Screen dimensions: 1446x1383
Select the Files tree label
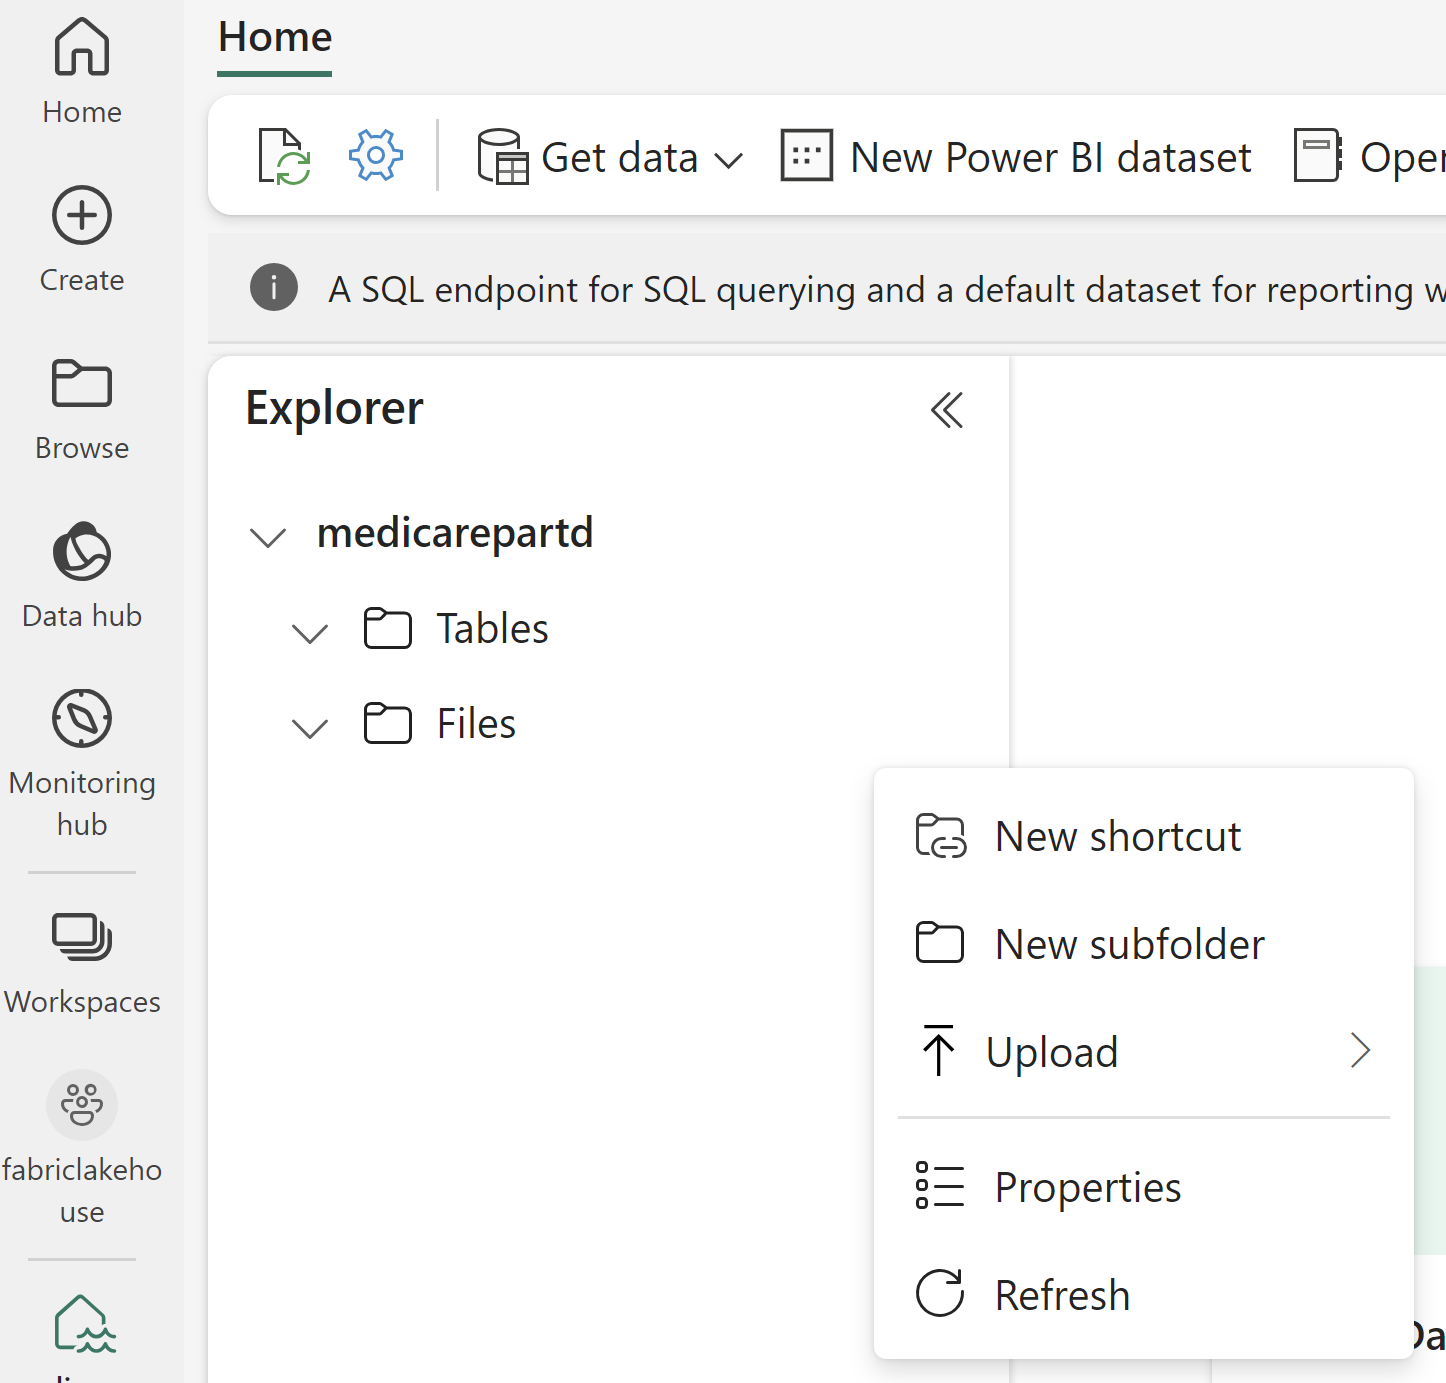(x=476, y=724)
